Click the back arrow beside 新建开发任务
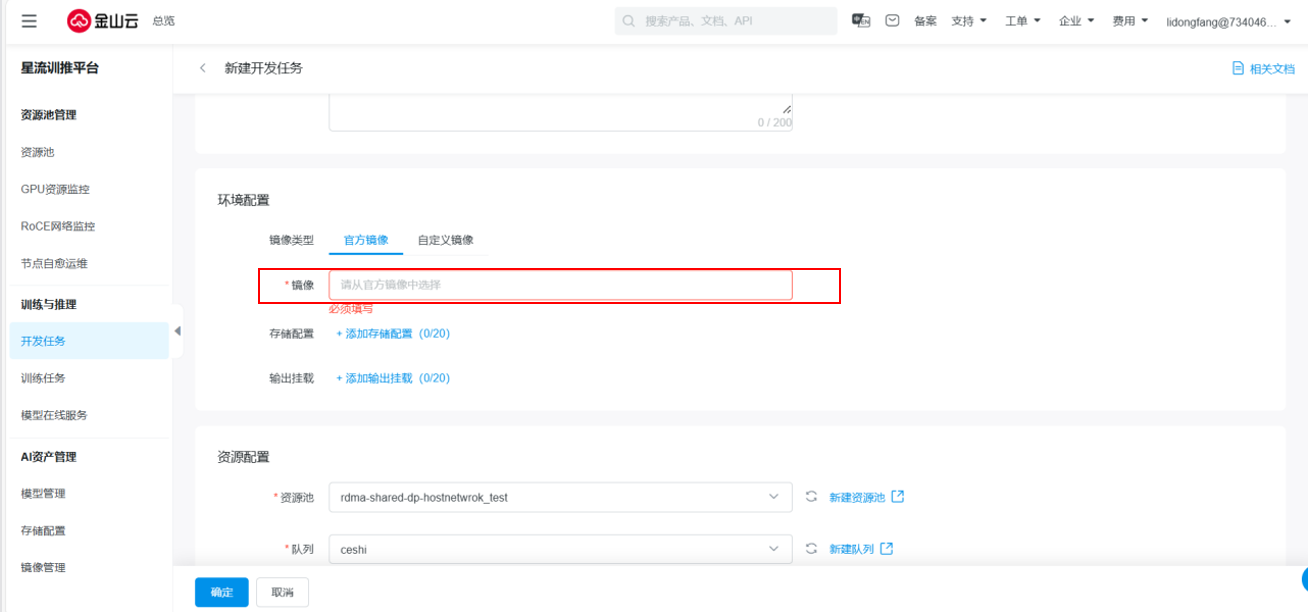1308x612 pixels. pos(203,68)
